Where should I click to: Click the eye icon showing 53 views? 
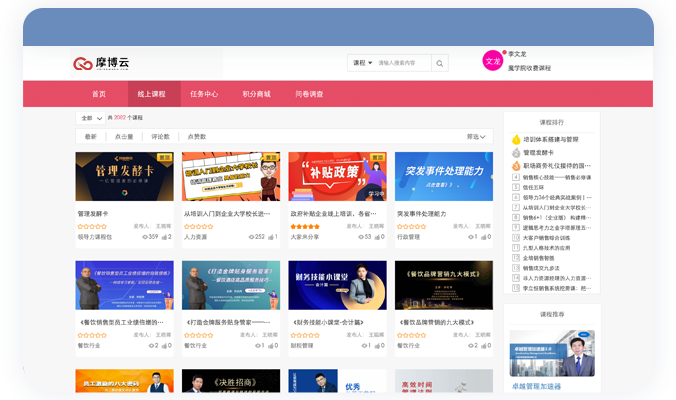point(361,237)
